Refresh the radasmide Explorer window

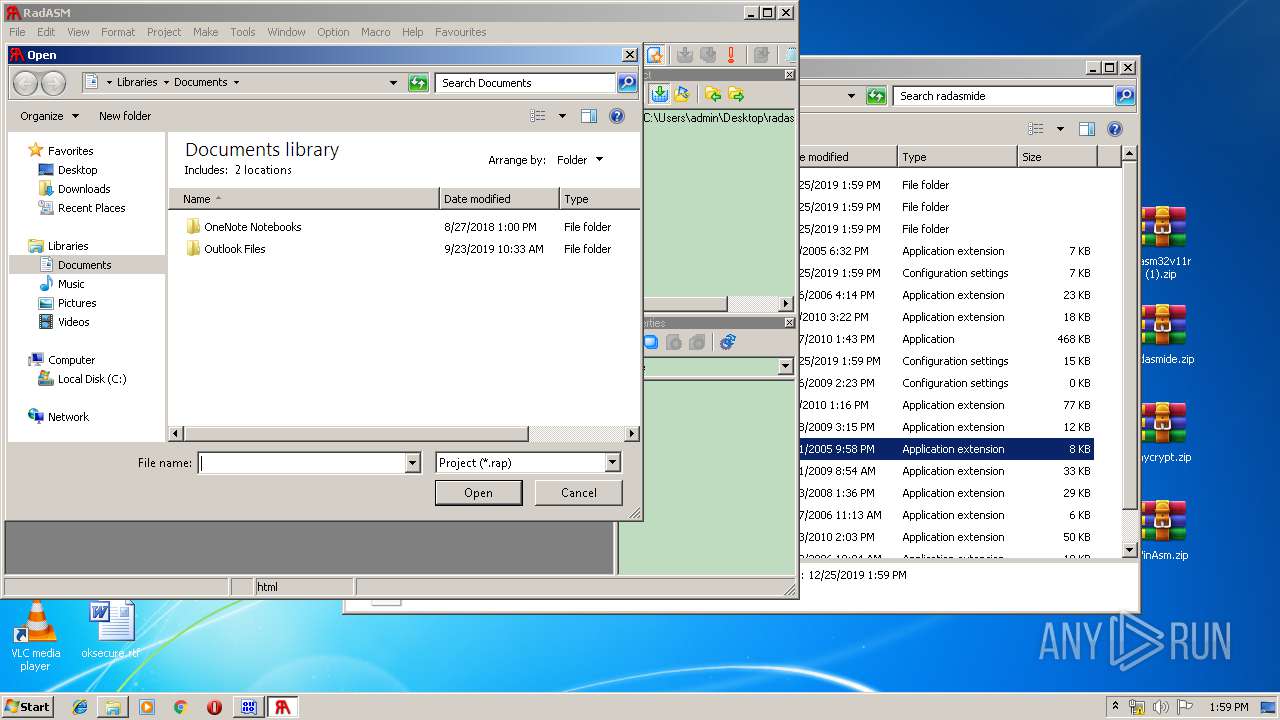pos(876,96)
